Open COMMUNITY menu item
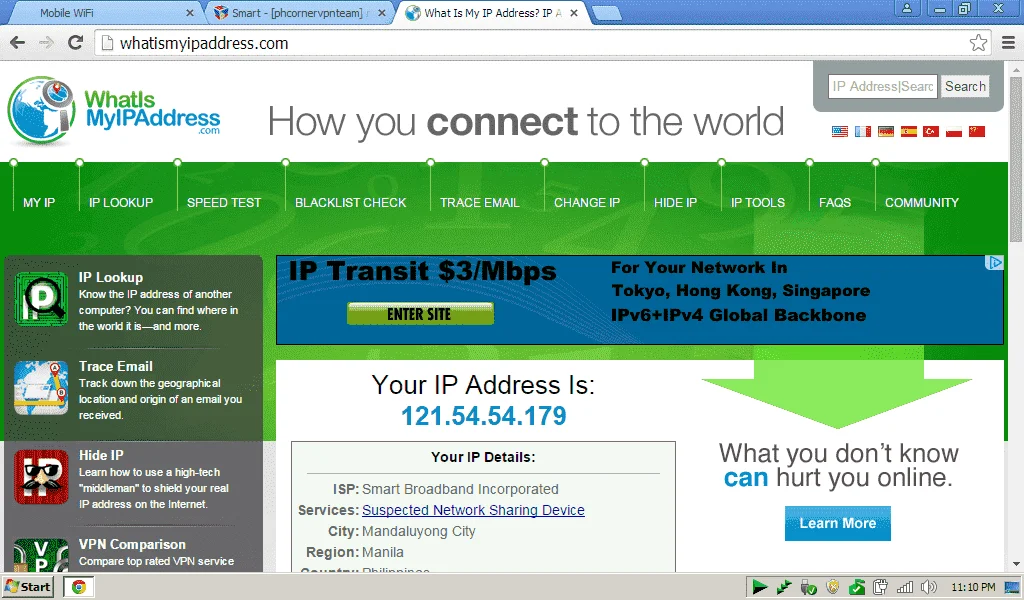This screenshot has width=1024, height=600. (x=921, y=202)
